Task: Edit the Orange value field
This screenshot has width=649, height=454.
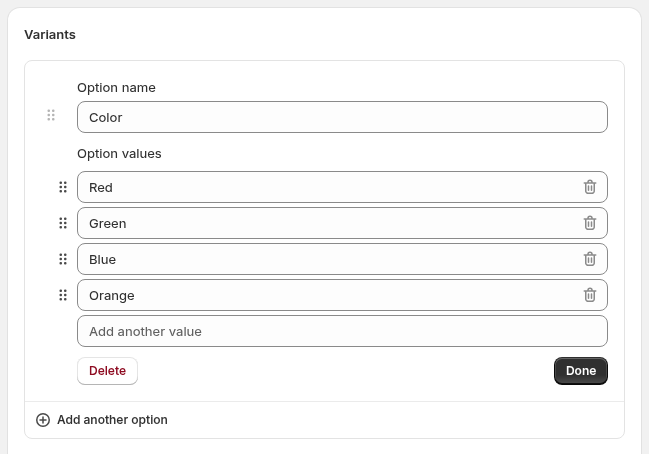Action: [342, 295]
